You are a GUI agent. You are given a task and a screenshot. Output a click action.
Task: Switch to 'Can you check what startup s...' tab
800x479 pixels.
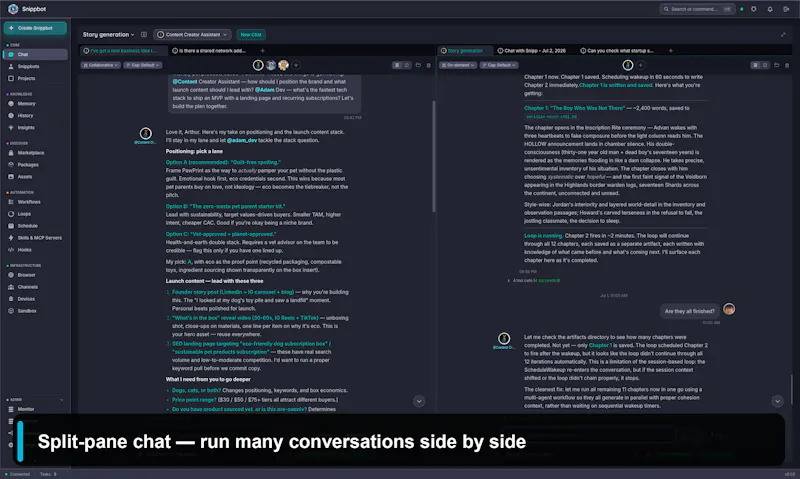click(617, 51)
